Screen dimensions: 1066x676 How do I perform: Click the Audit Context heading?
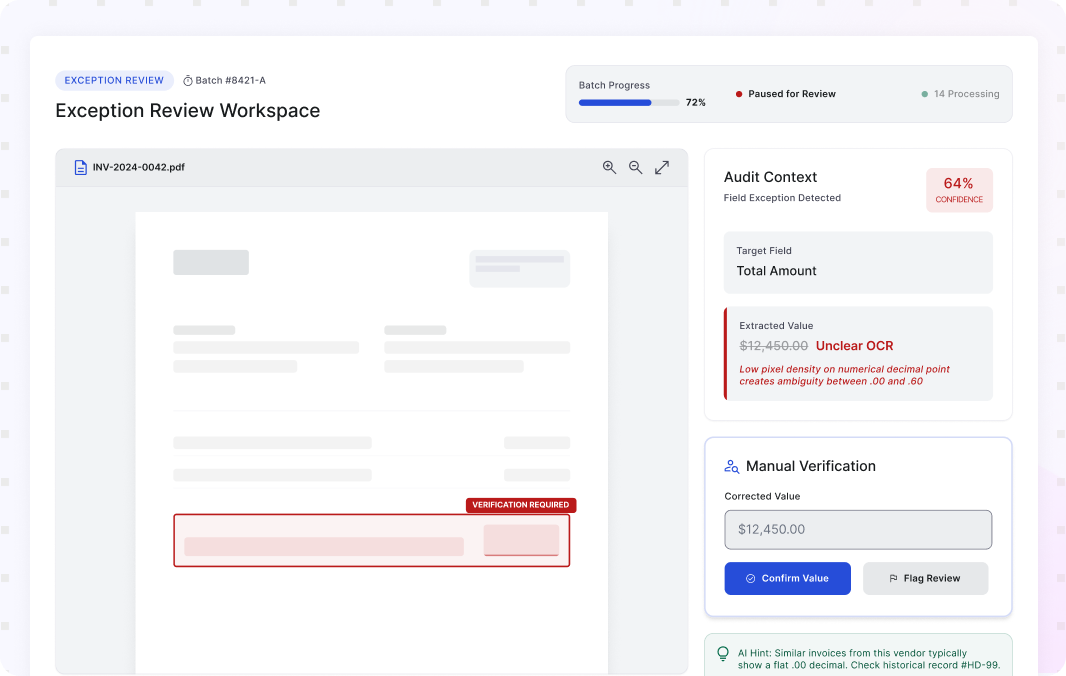[770, 178]
